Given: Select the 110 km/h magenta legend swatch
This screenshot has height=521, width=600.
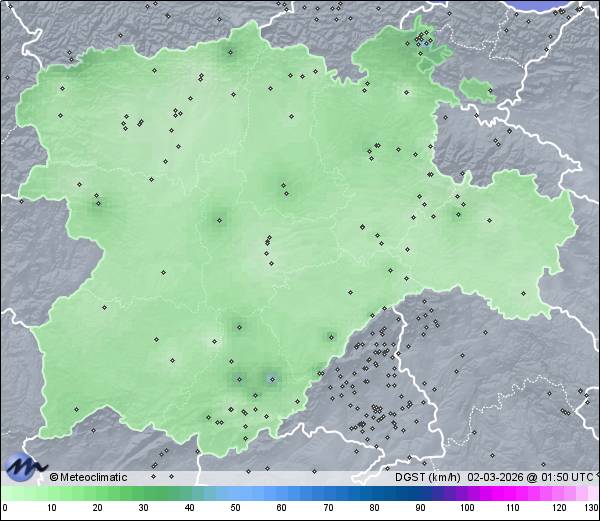Looking at the screenshot, I should point(512,493).
